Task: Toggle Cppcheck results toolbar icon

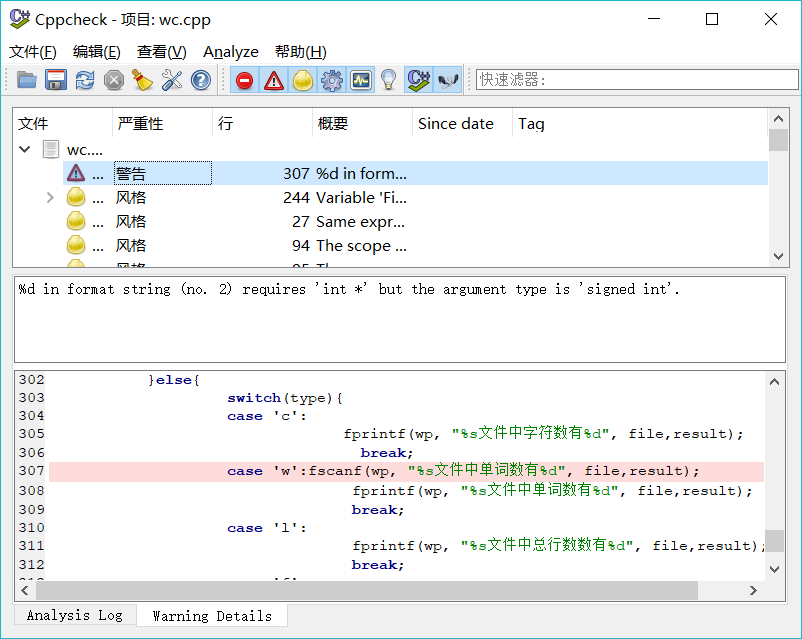Action: [x=419, y=80]
